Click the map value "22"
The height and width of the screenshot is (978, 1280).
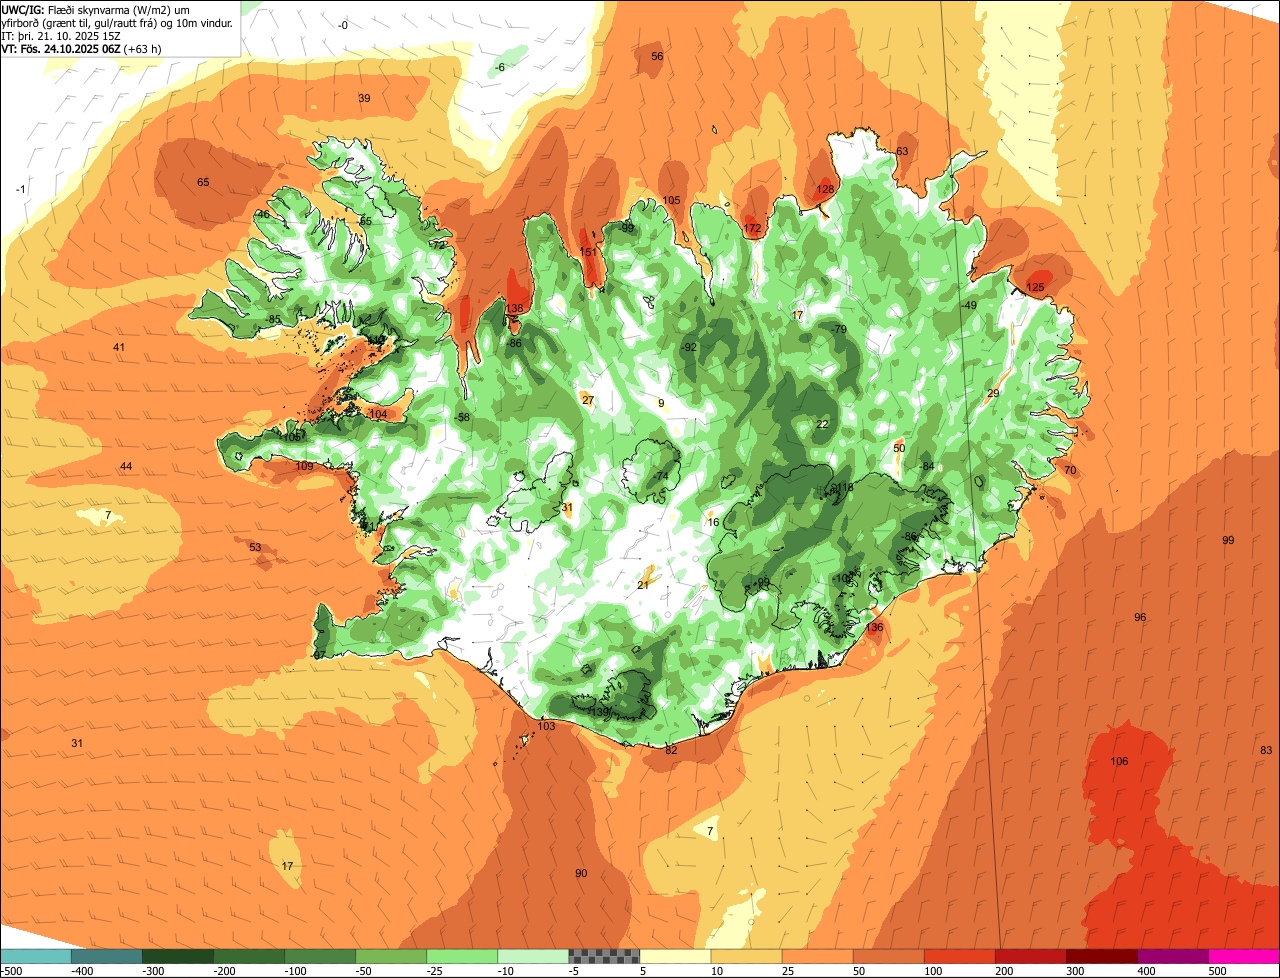tap(822, 424)
